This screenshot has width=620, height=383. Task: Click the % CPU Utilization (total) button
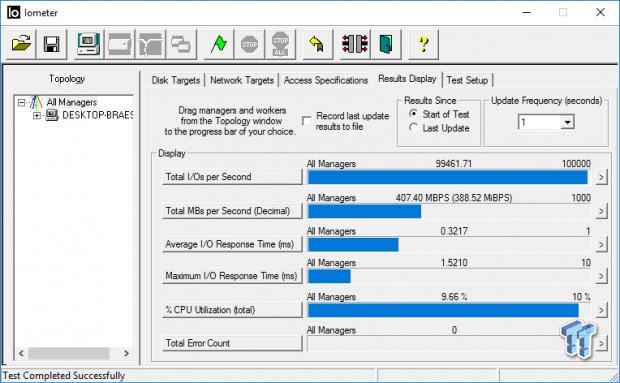[232, 310]
